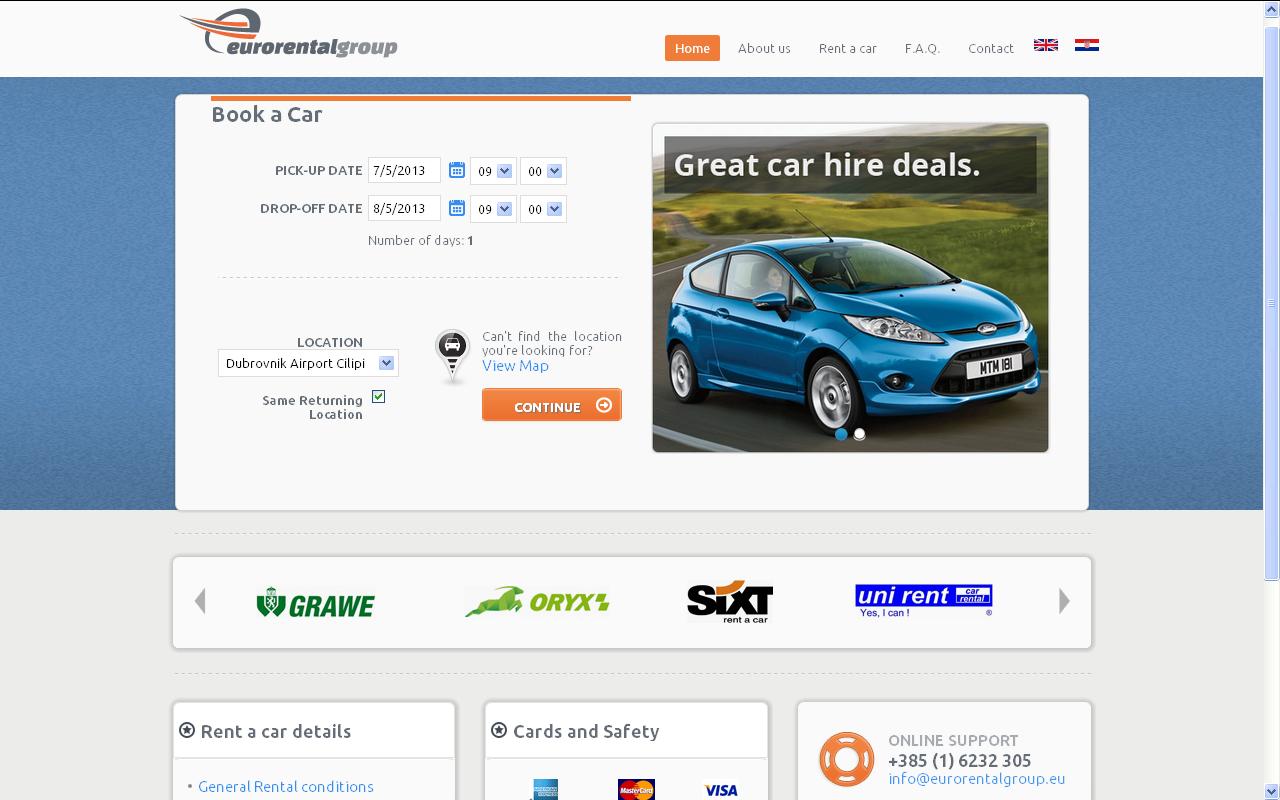Open Rent a car menu item
The image size is (1280, 800).
848,48
